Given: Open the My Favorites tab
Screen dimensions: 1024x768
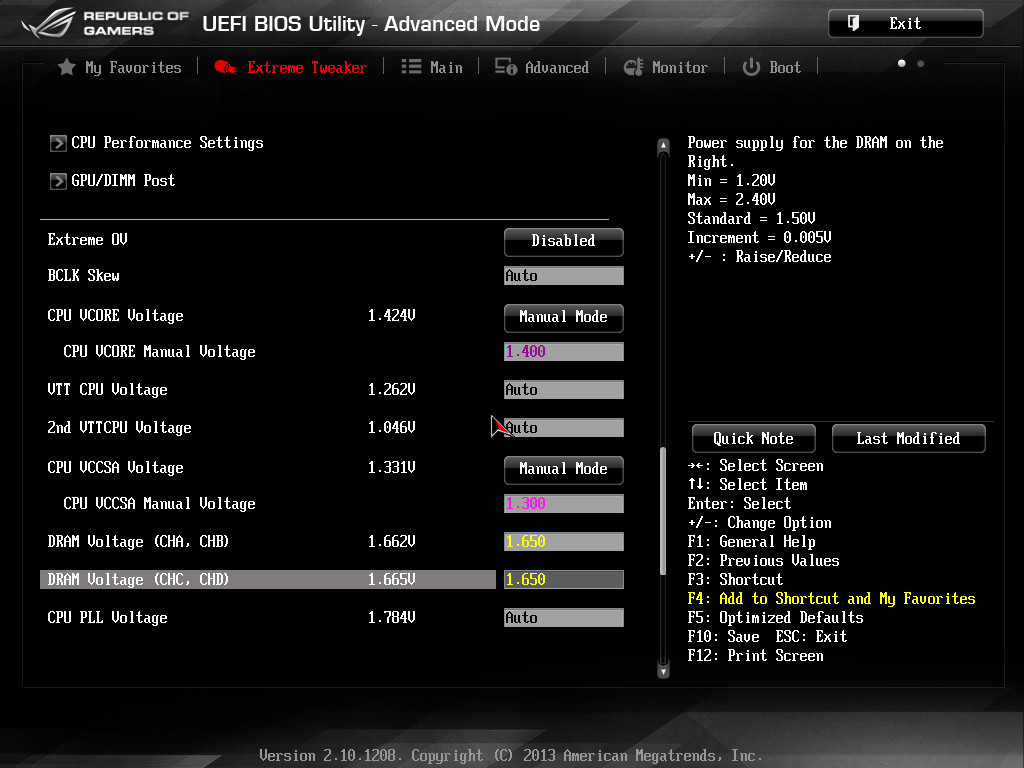Looking at the screenshot, I should [120, 67].
